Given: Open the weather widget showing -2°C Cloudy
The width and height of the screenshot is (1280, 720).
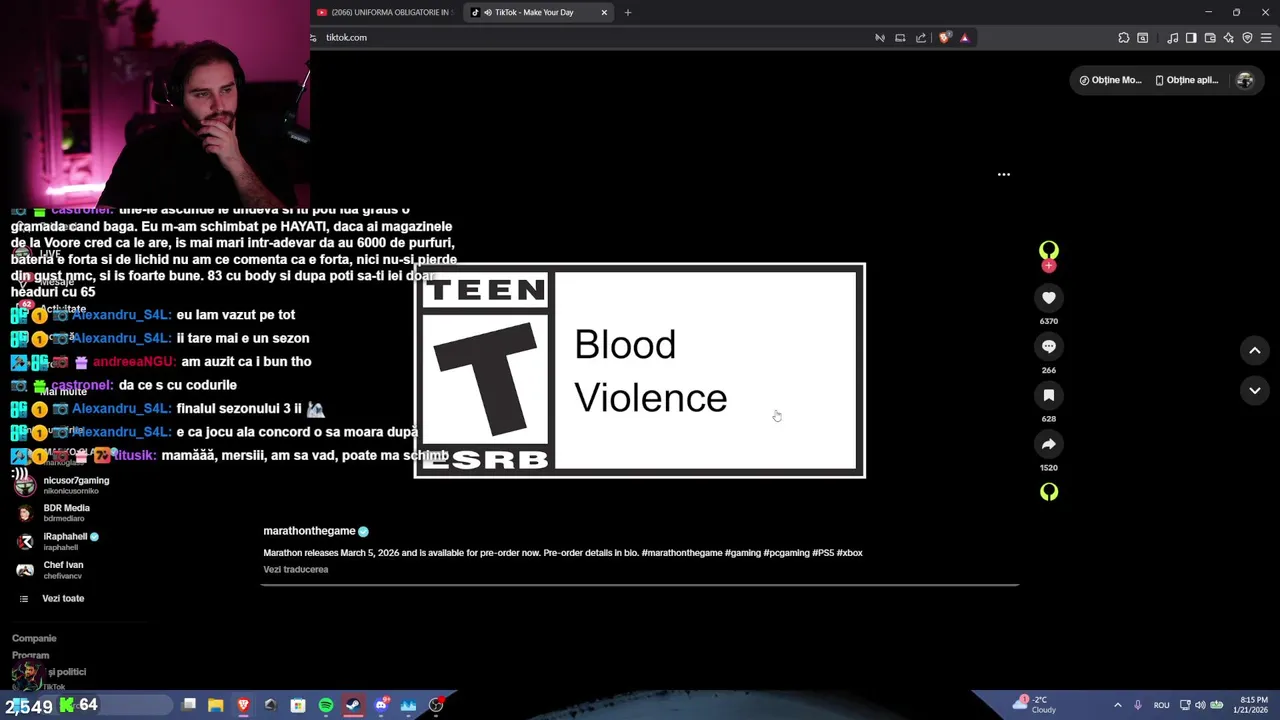Looking at the screenshot, I should (1034, 705).
